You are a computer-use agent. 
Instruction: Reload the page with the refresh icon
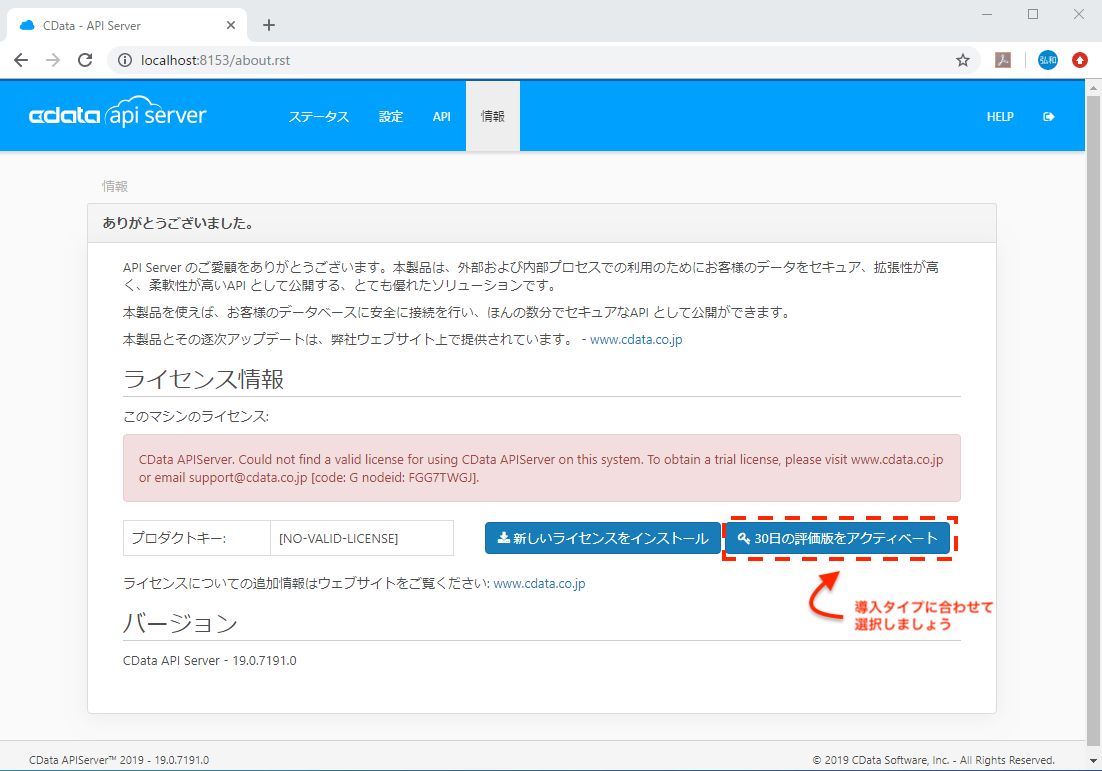point(85,60)
